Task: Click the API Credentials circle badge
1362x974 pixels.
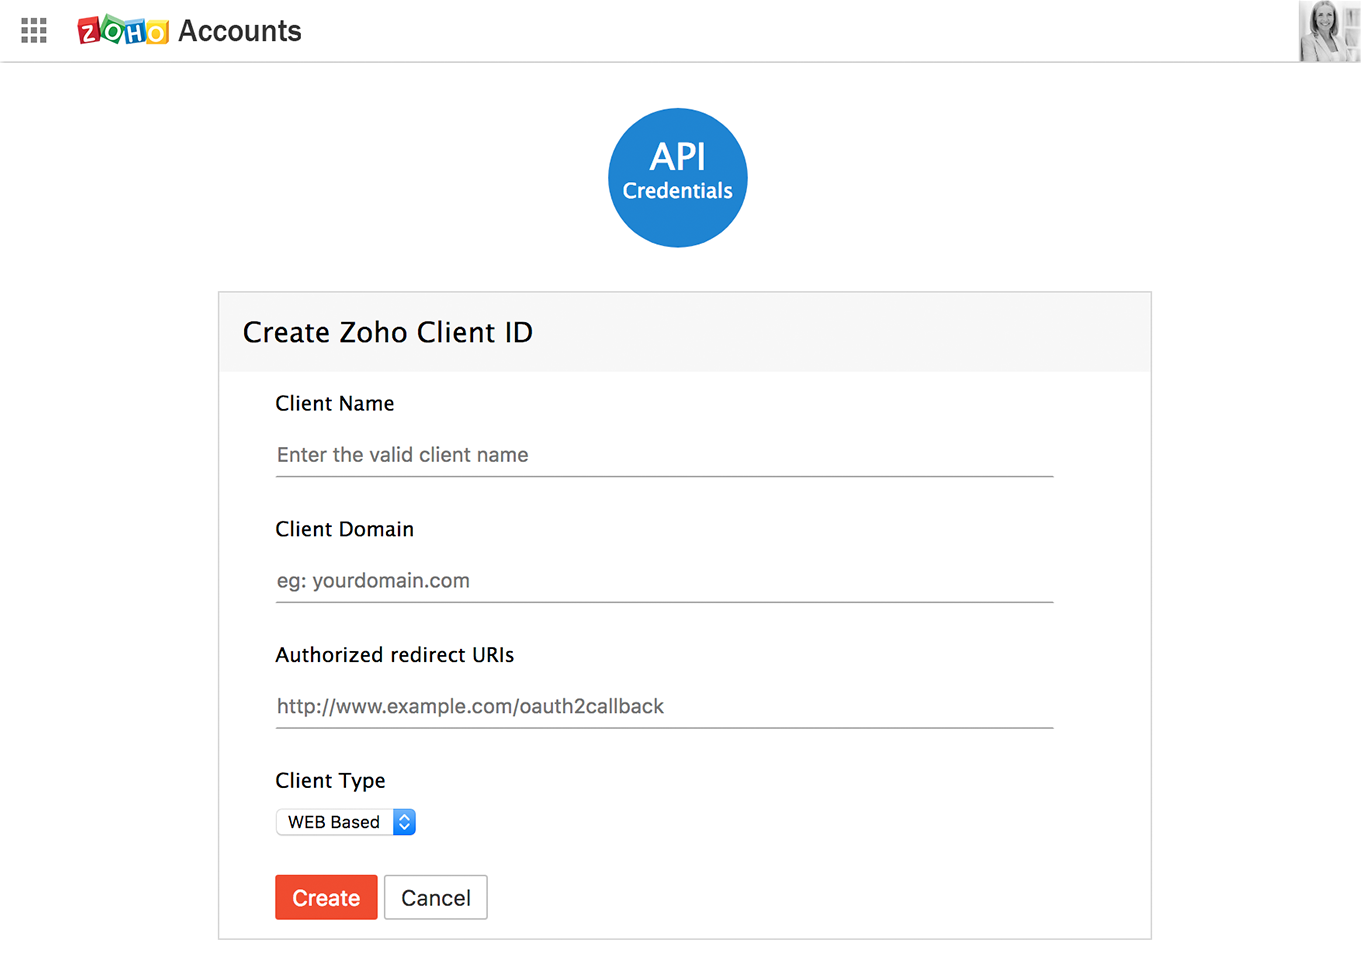Action: [678, 178]
